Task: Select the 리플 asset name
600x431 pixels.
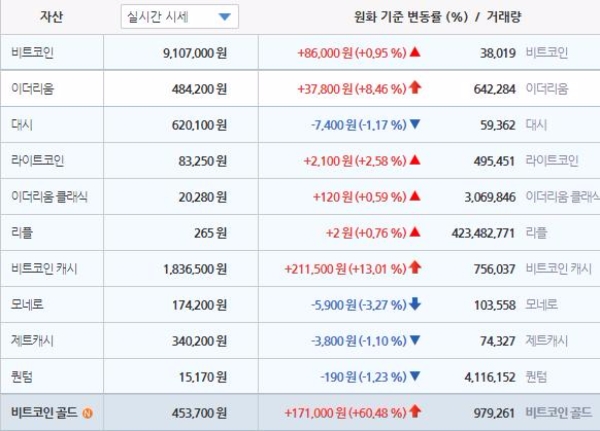Action: point(22,232)
